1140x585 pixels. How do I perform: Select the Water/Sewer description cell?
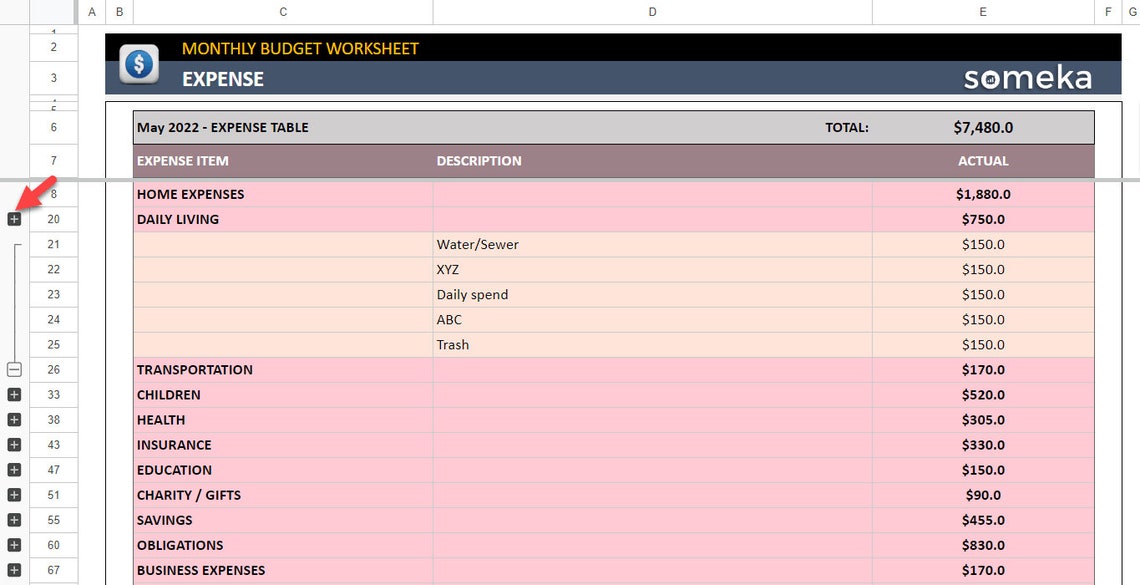click(652, 244)
